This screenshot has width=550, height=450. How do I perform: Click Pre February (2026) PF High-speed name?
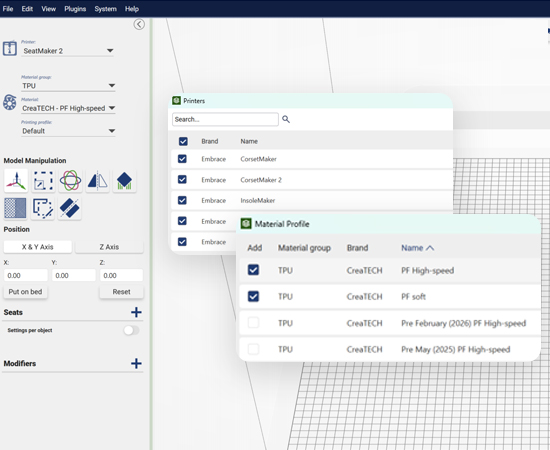464,323
